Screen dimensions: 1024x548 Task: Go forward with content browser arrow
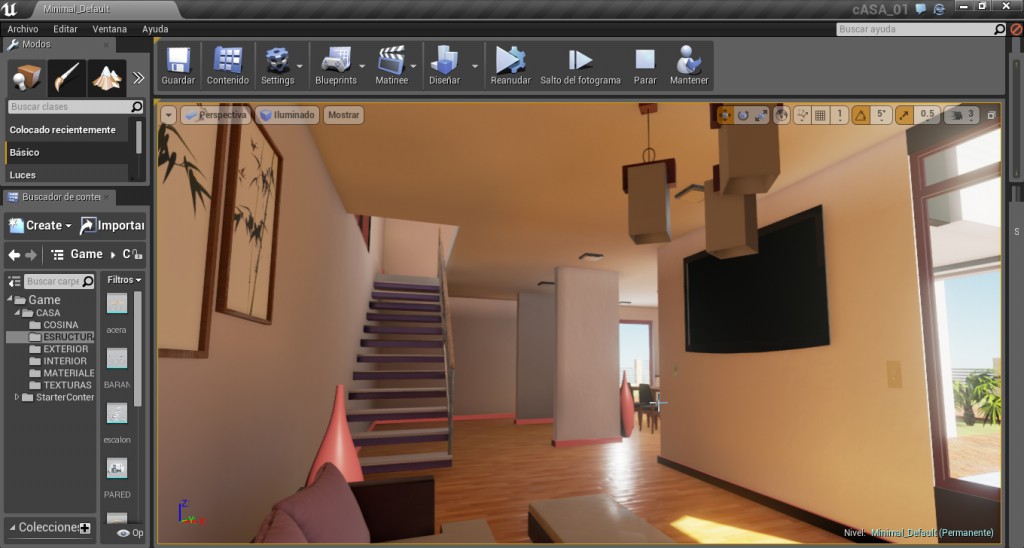pyautogui.click(x=31, y=255)
